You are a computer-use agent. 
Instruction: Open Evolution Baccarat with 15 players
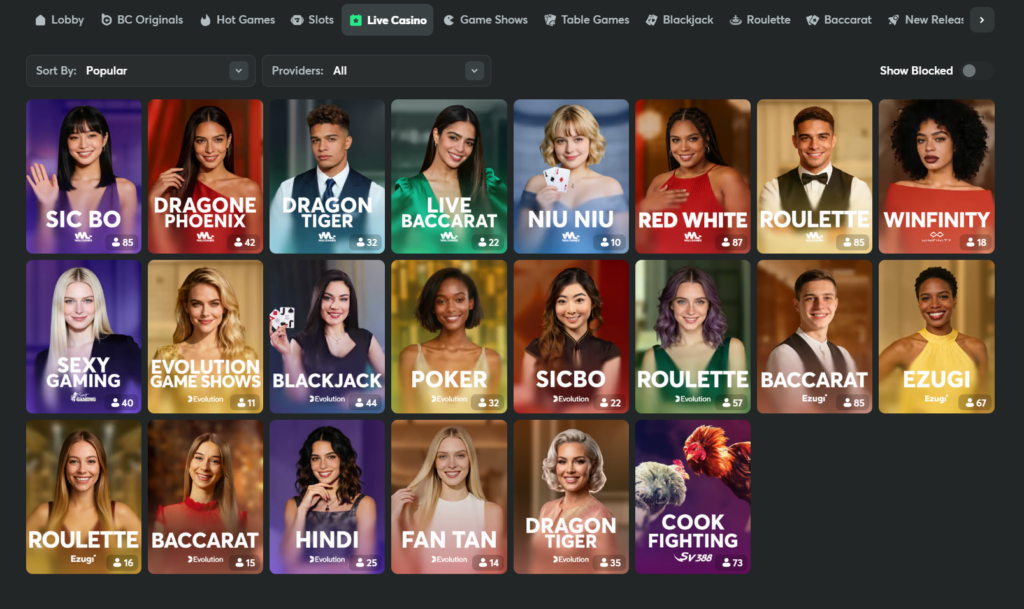205,497
